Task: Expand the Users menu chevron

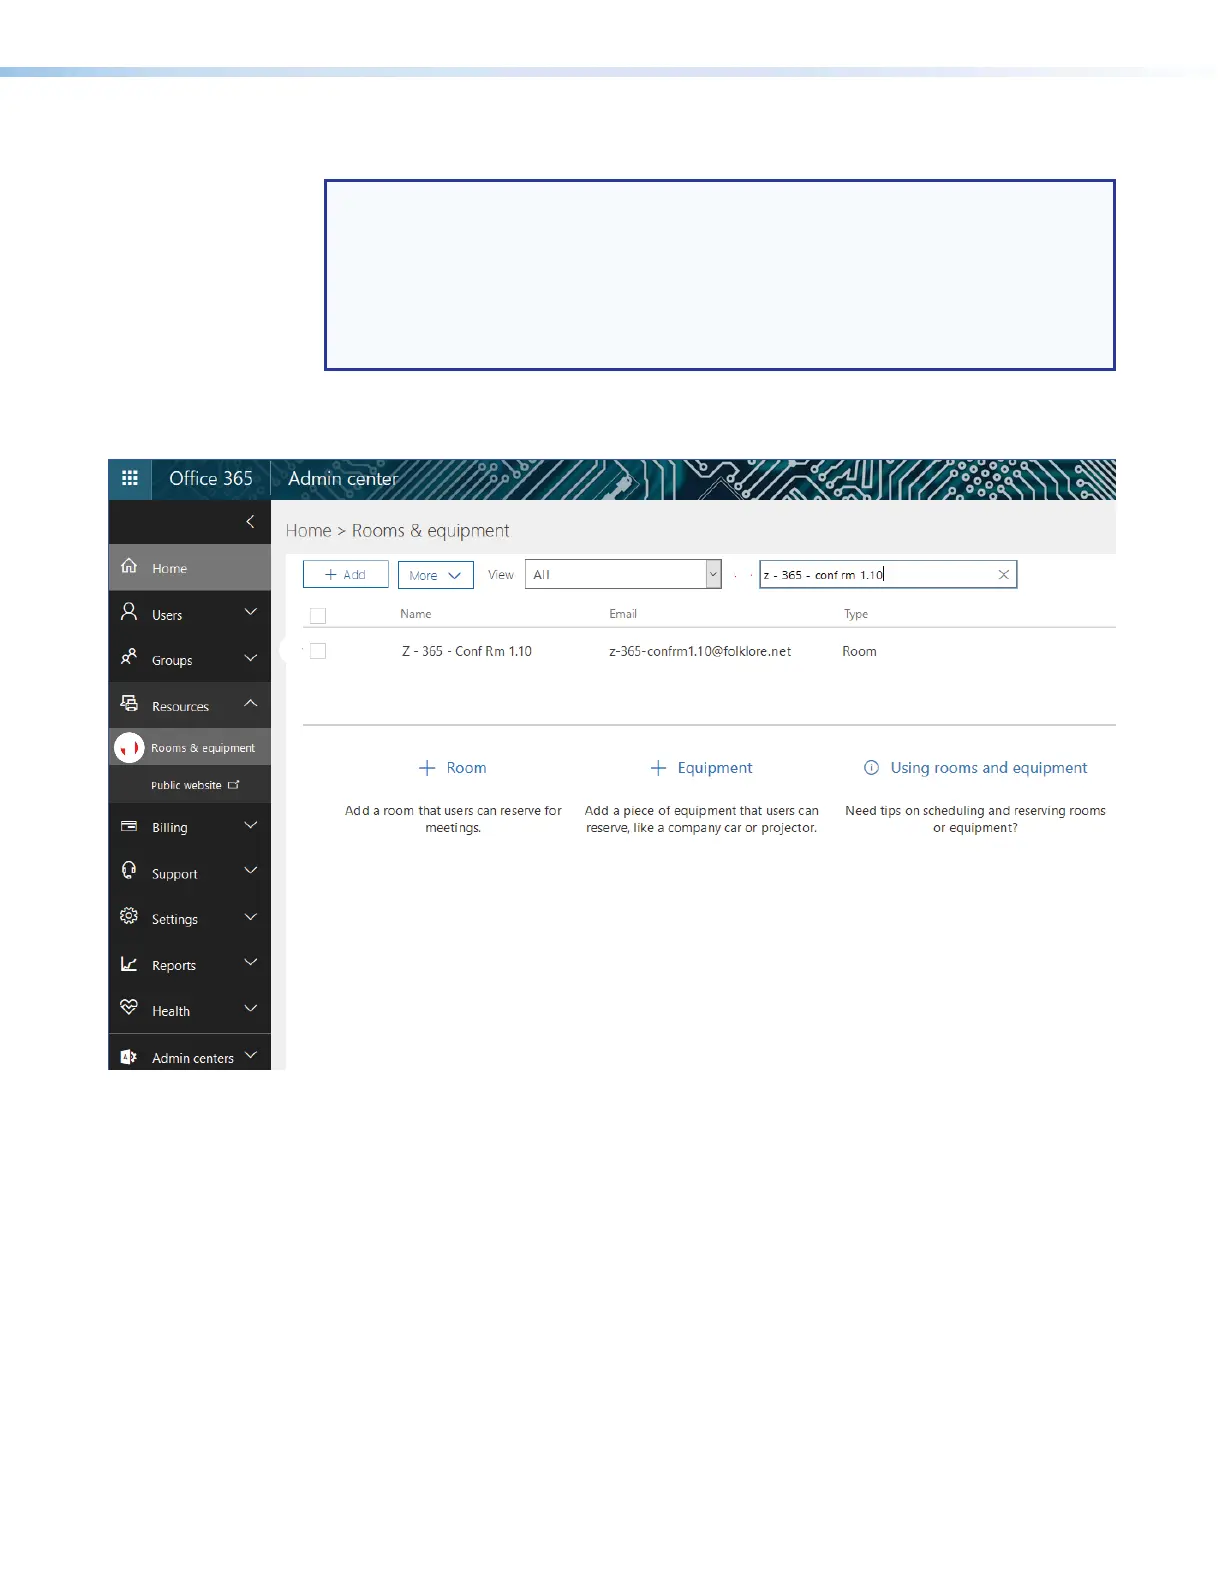Action: [251, 612]
